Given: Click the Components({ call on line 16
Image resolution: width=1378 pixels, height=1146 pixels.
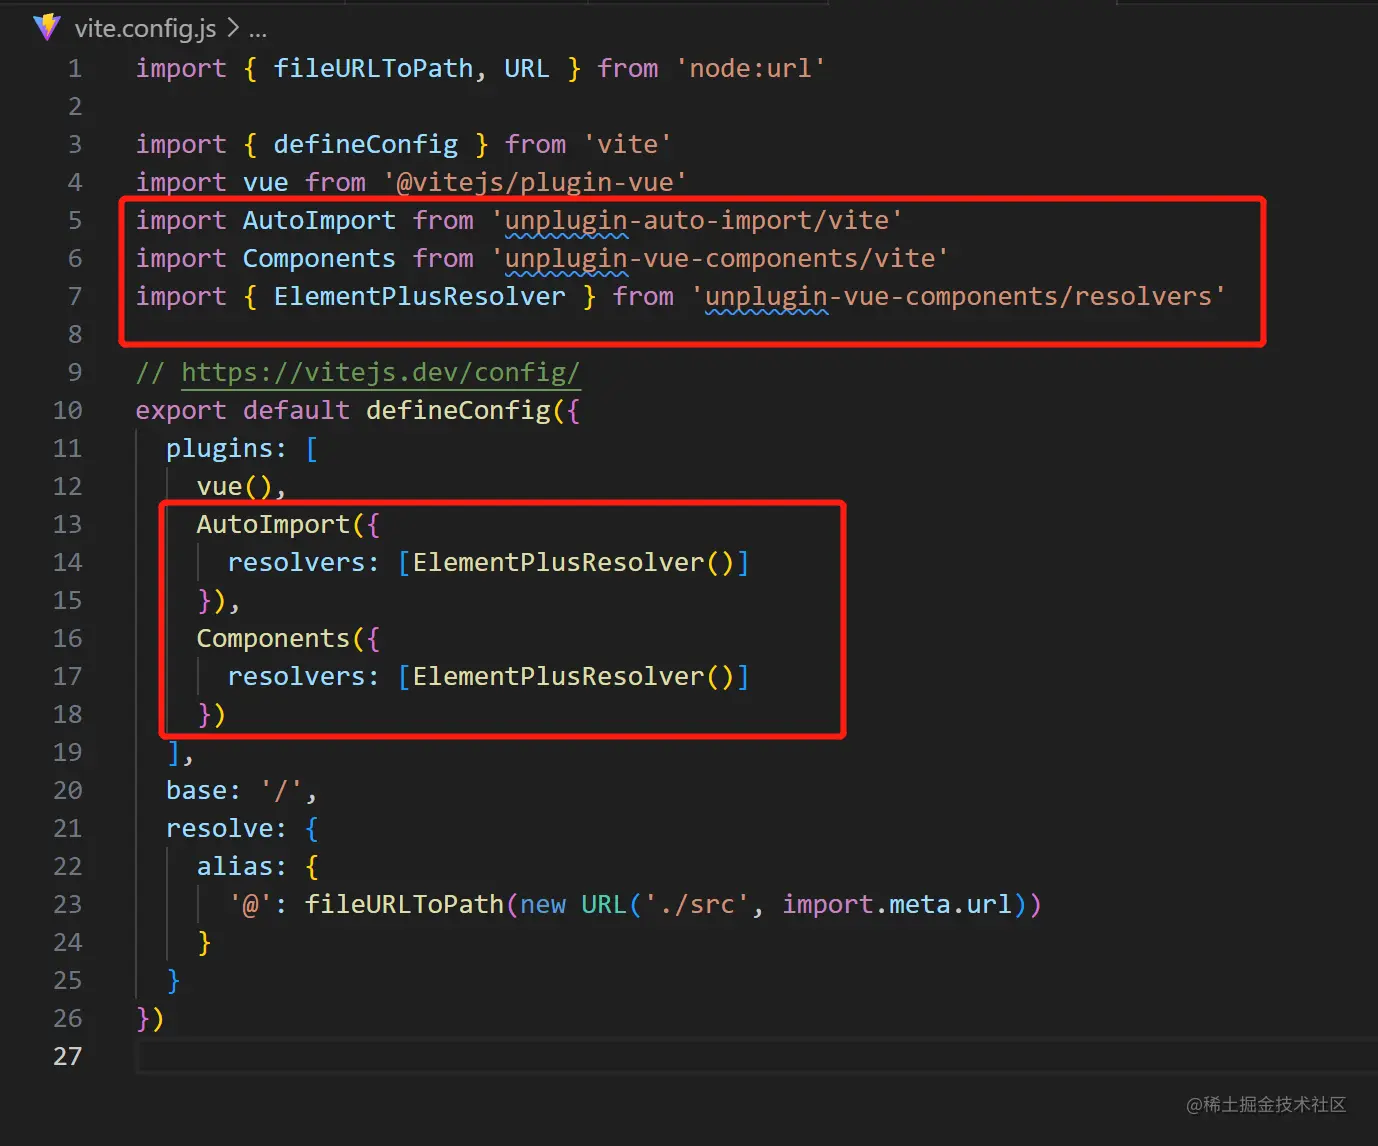Looking at the screenshot, I should (x=288, y=638).
